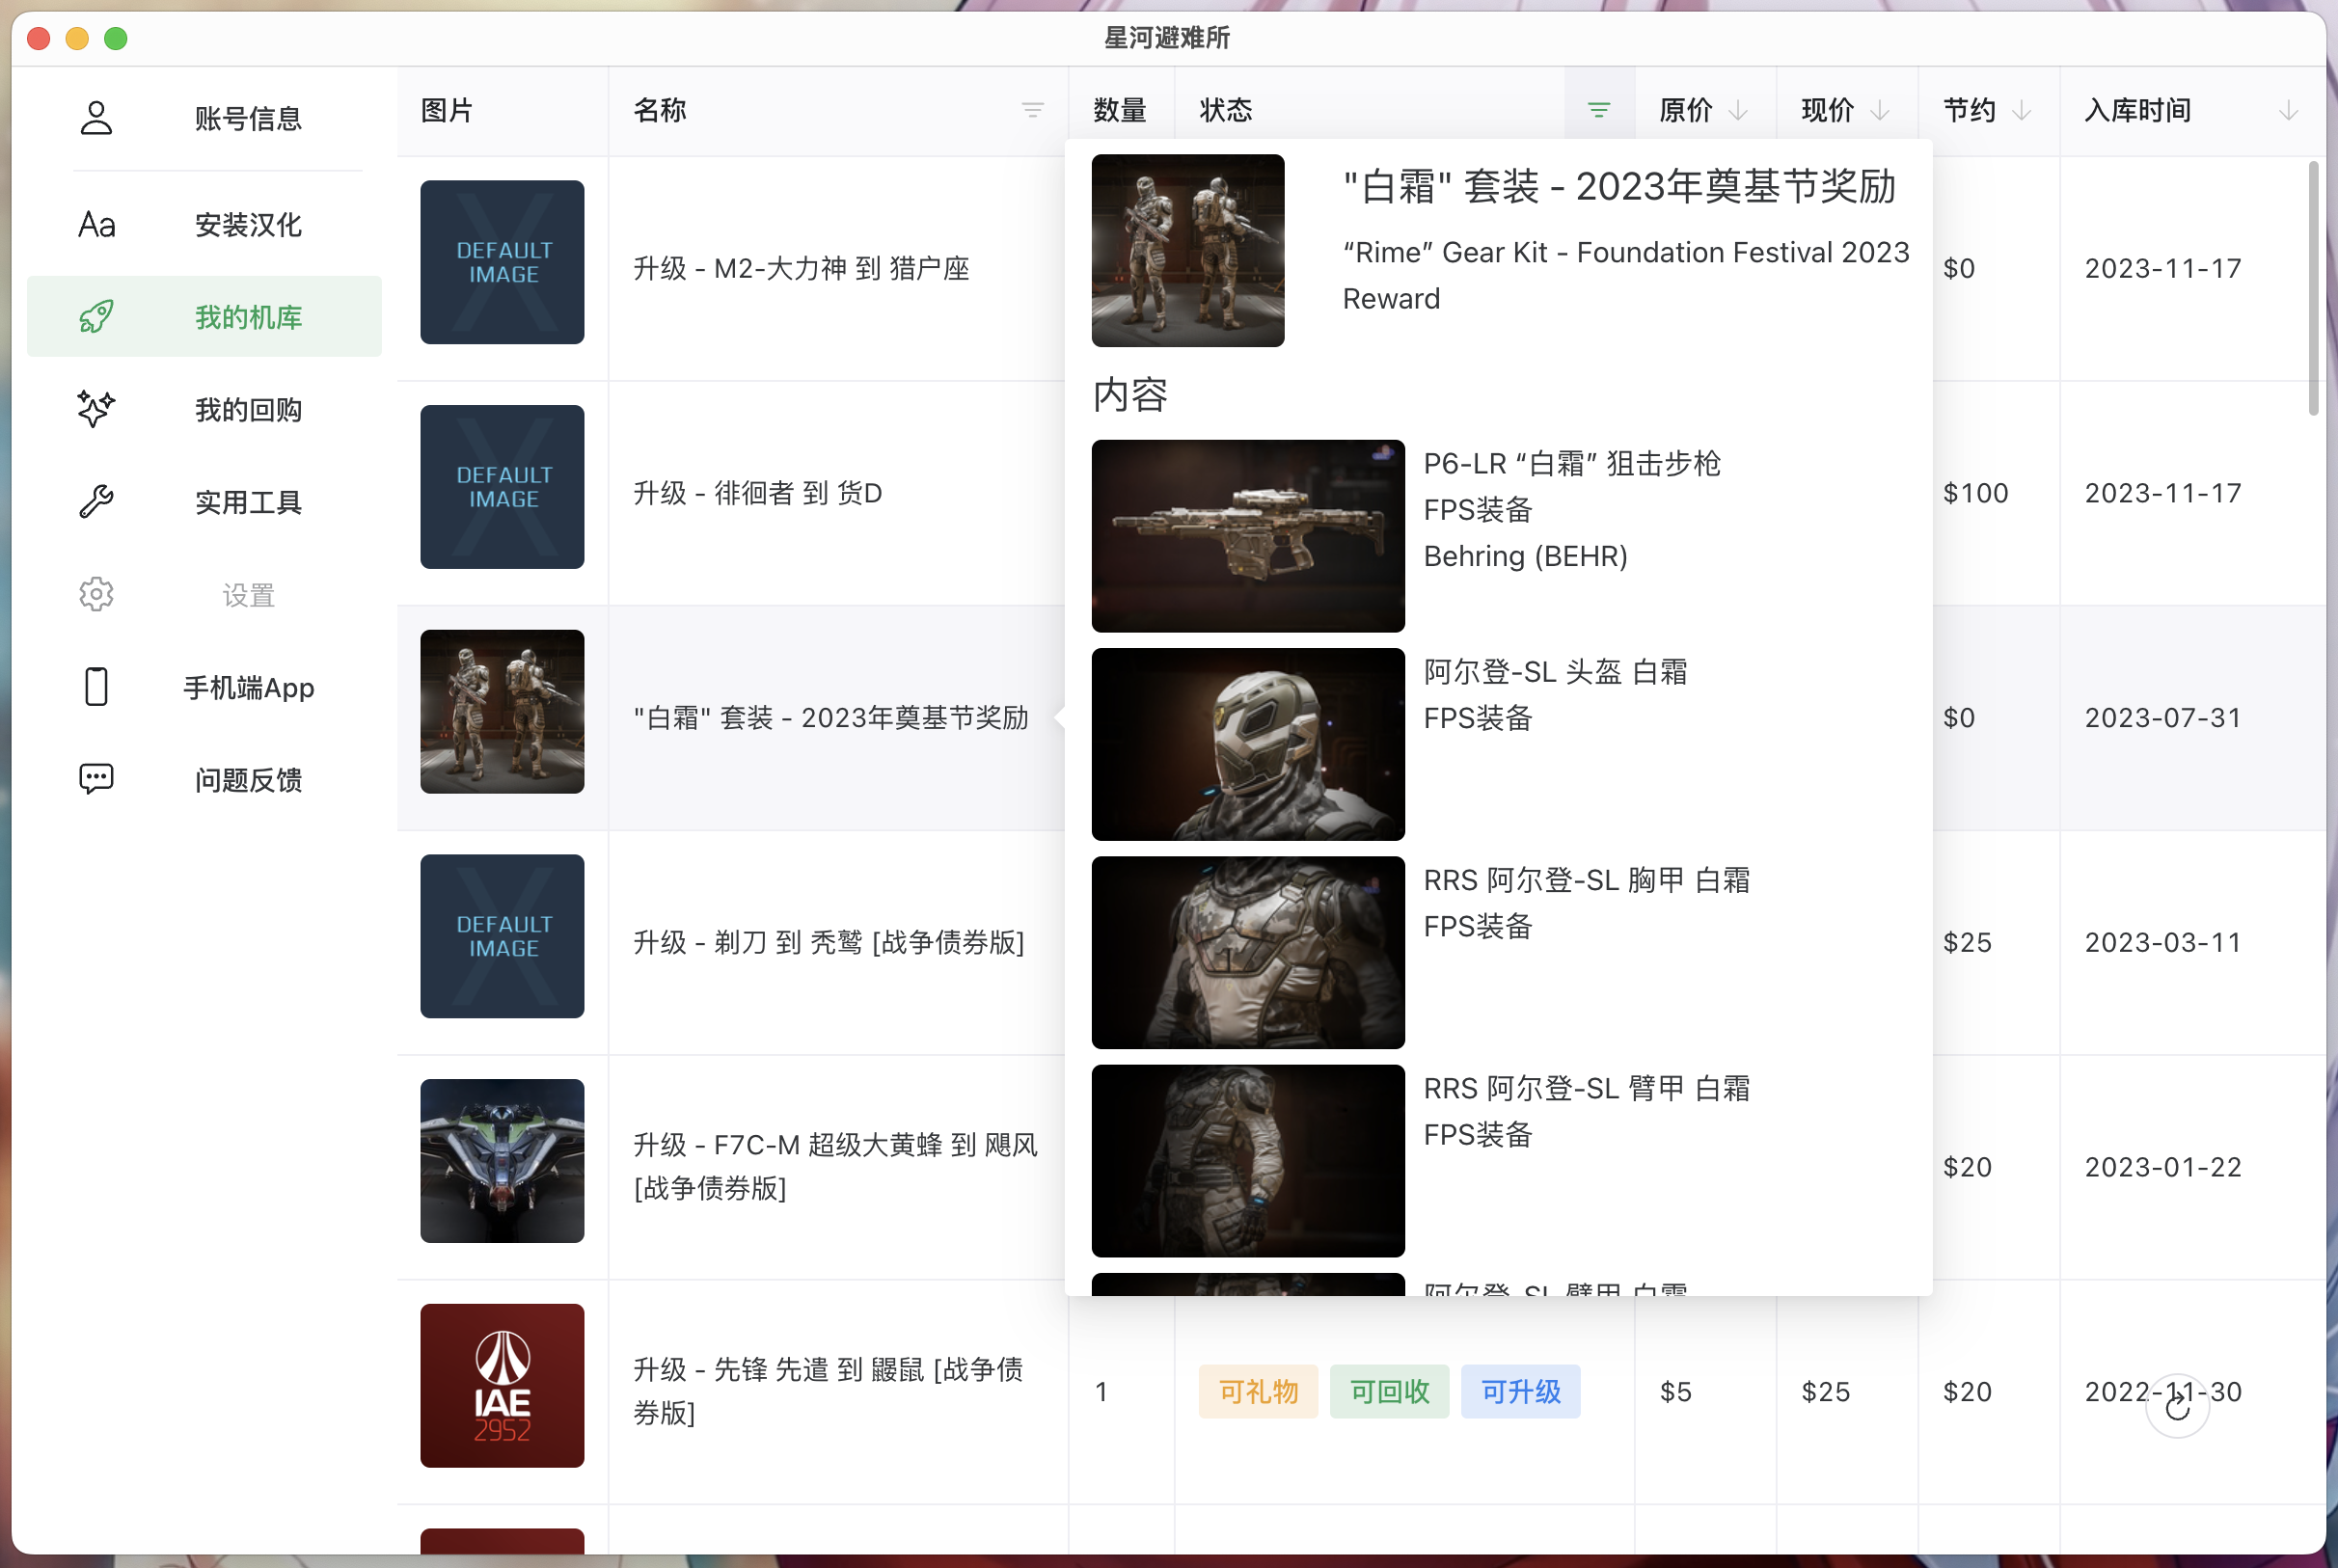Click the 可礼物 status tag
Image resolution: width=2338 pixels, height=1568 pixels.
pos(1258,1391)
